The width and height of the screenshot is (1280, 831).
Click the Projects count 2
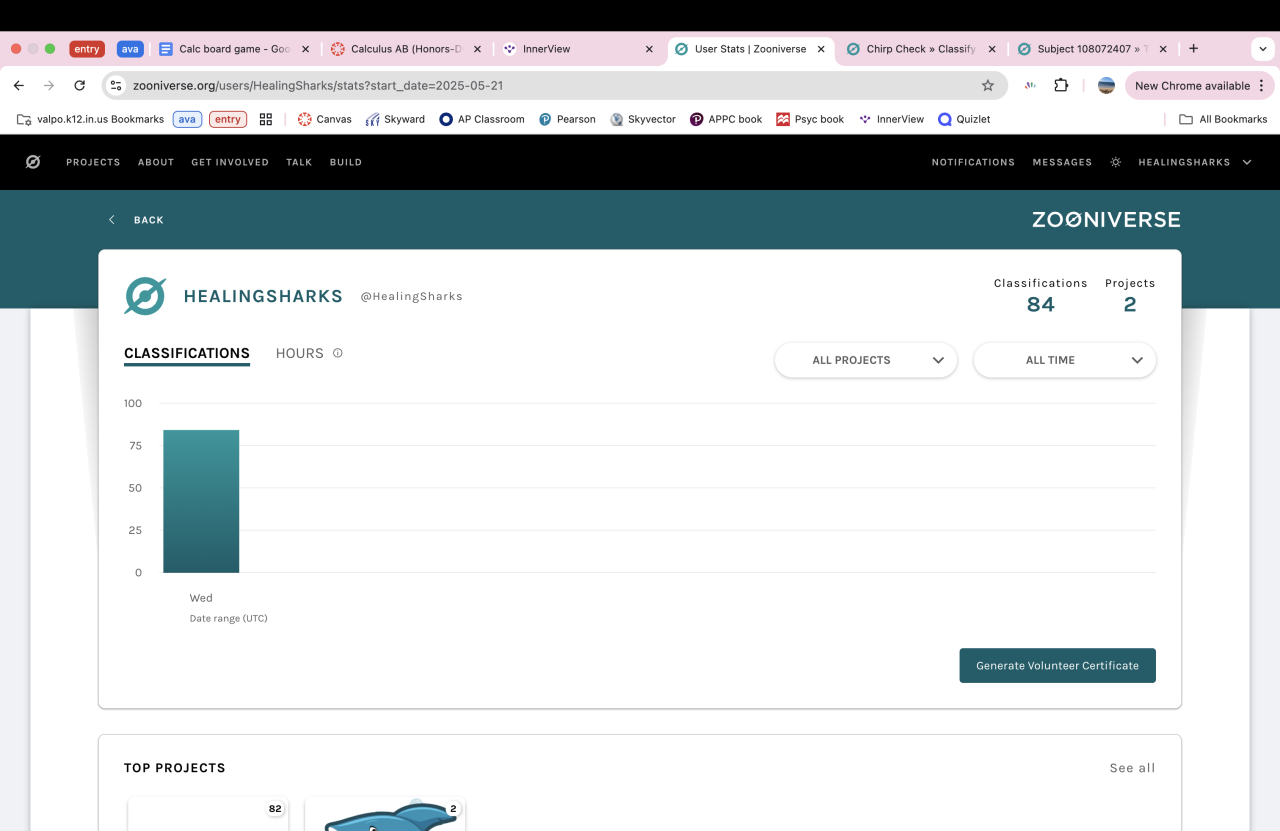[1130, 305]
